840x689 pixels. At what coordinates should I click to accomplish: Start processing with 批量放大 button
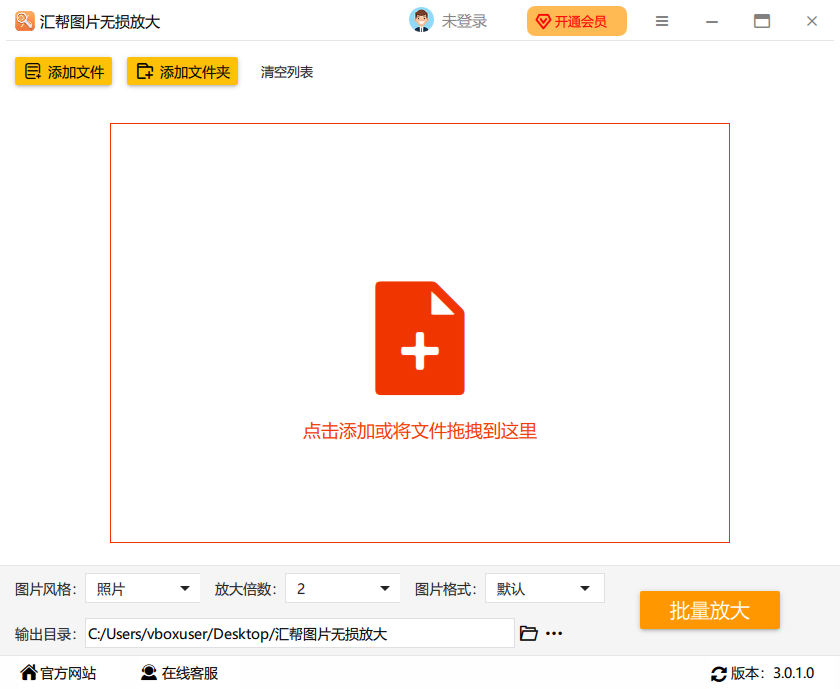click(x=710, y=610)
